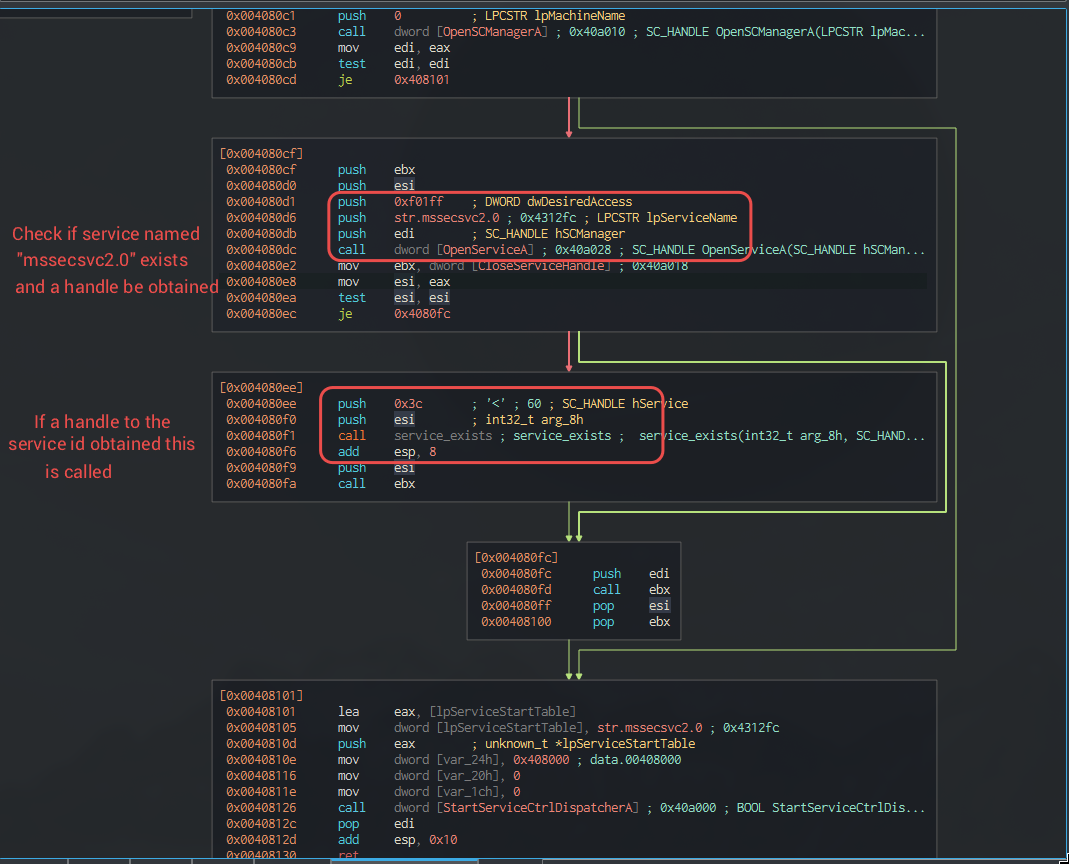Click the 0xf01ff dwDesiredAccess value

tap(419, 202)
